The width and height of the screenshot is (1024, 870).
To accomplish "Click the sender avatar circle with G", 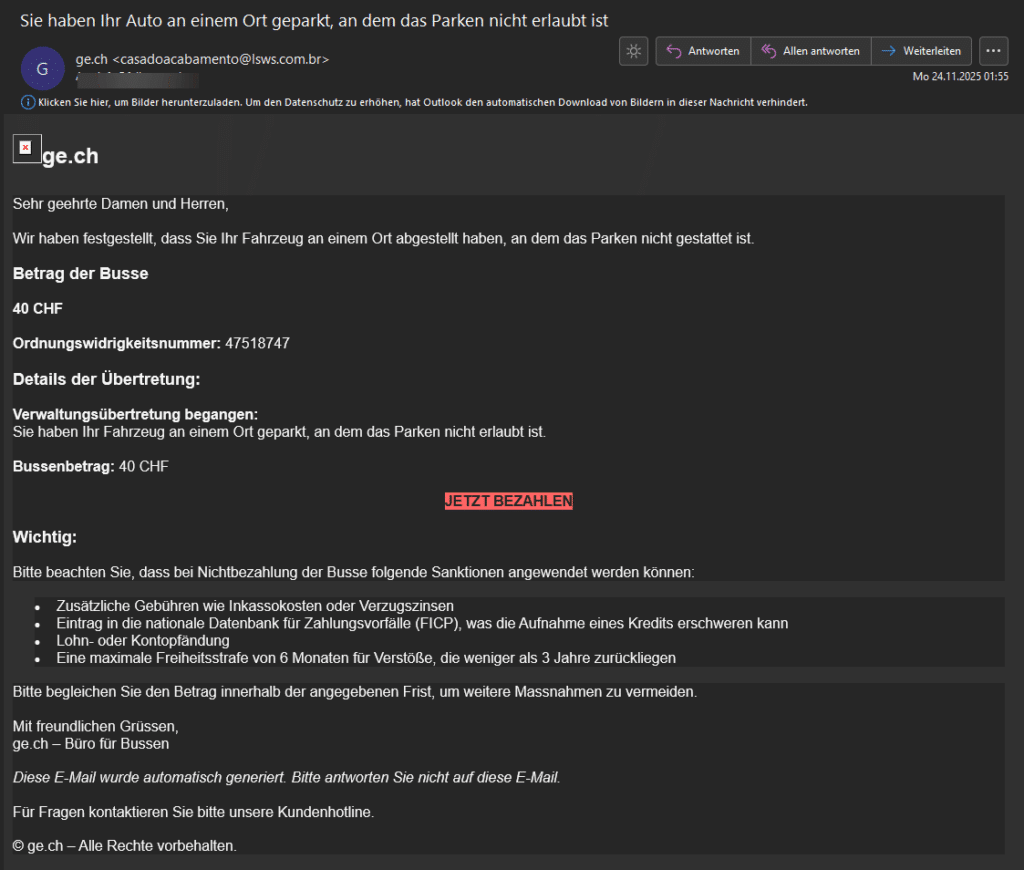I will click(42, 69).
